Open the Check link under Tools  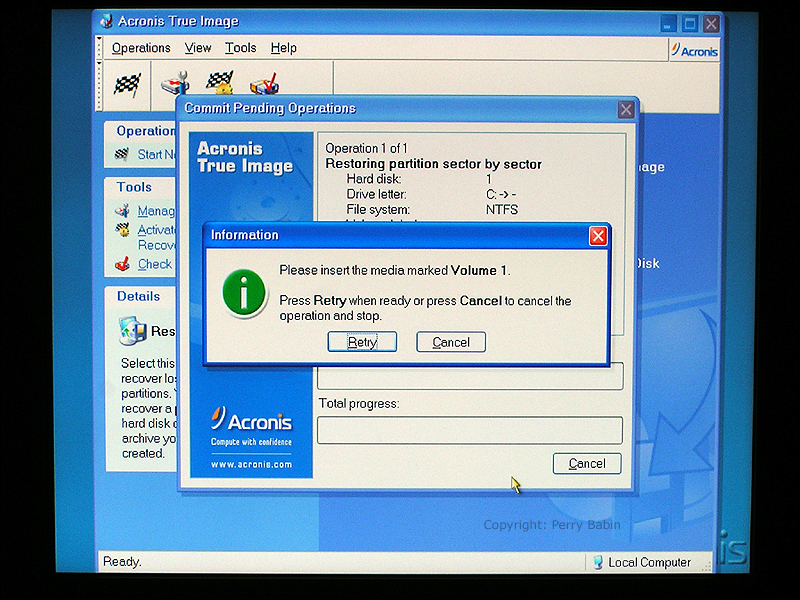coord(155,264)
